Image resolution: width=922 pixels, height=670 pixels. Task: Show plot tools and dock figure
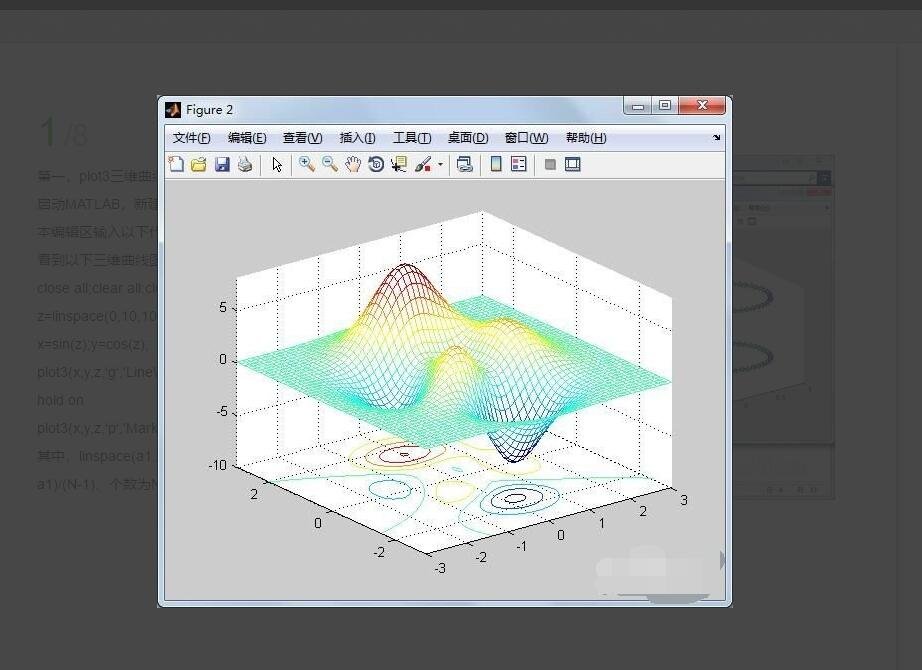(x=573, y=165)
